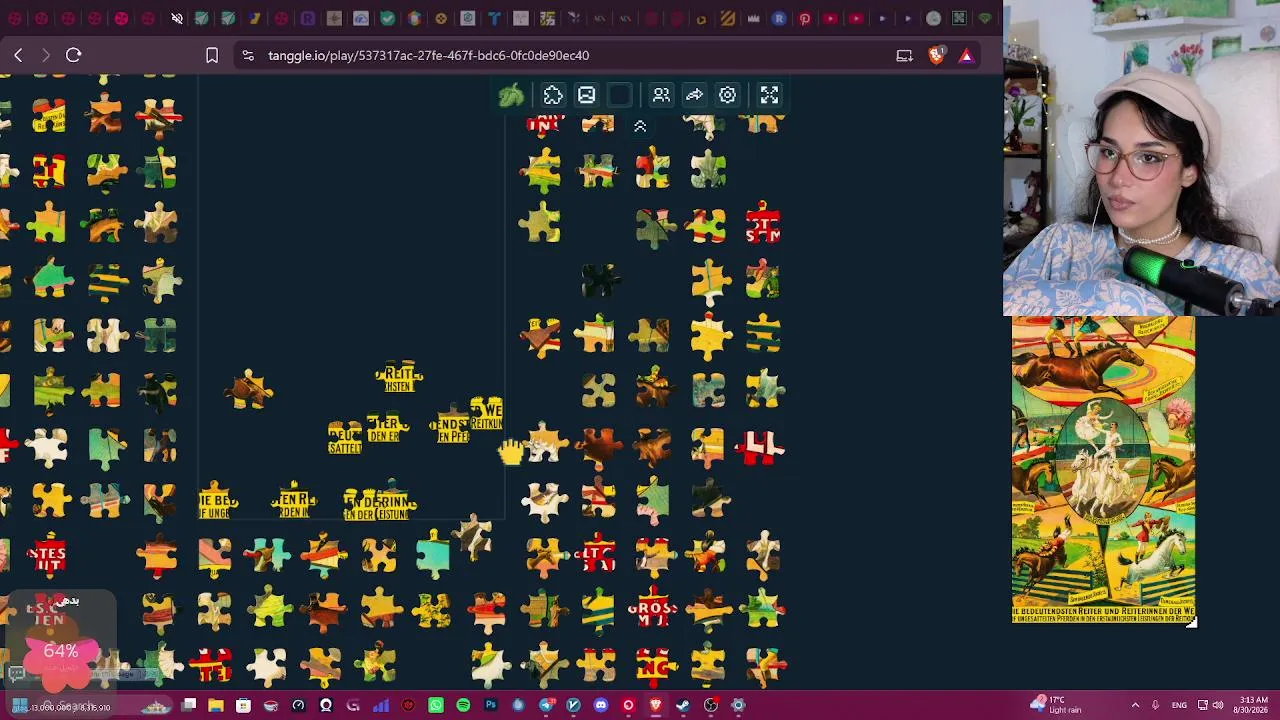
Task: Open Spotify from taskbar
Action: [x=463, y=705]
